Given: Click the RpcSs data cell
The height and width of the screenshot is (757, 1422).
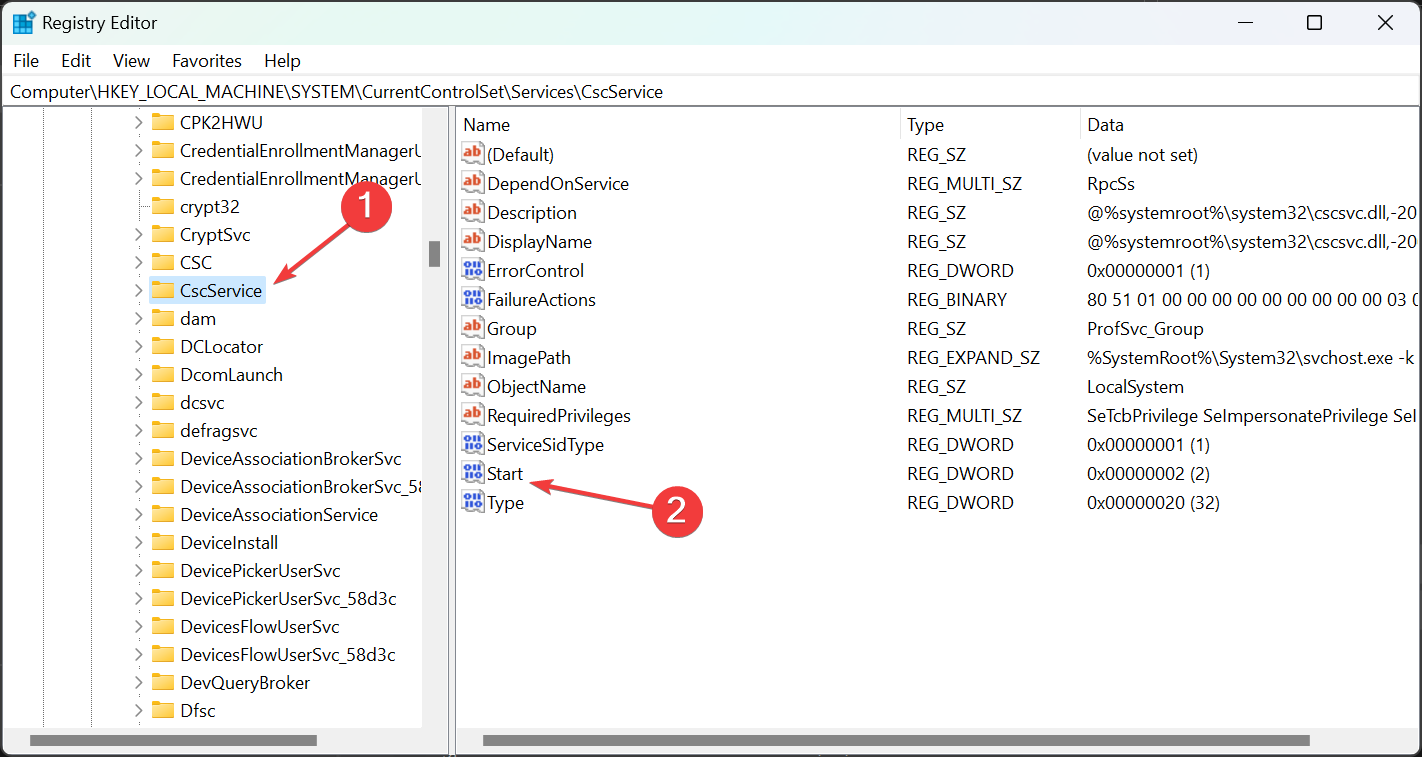Looking at the screenshot, I should 1111,183.
